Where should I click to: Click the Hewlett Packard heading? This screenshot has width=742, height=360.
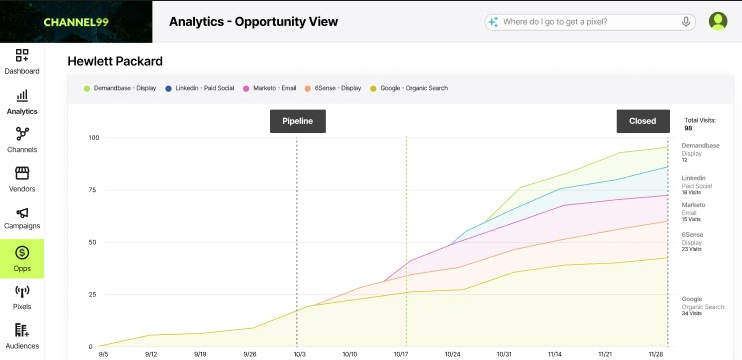pos(115,61)
